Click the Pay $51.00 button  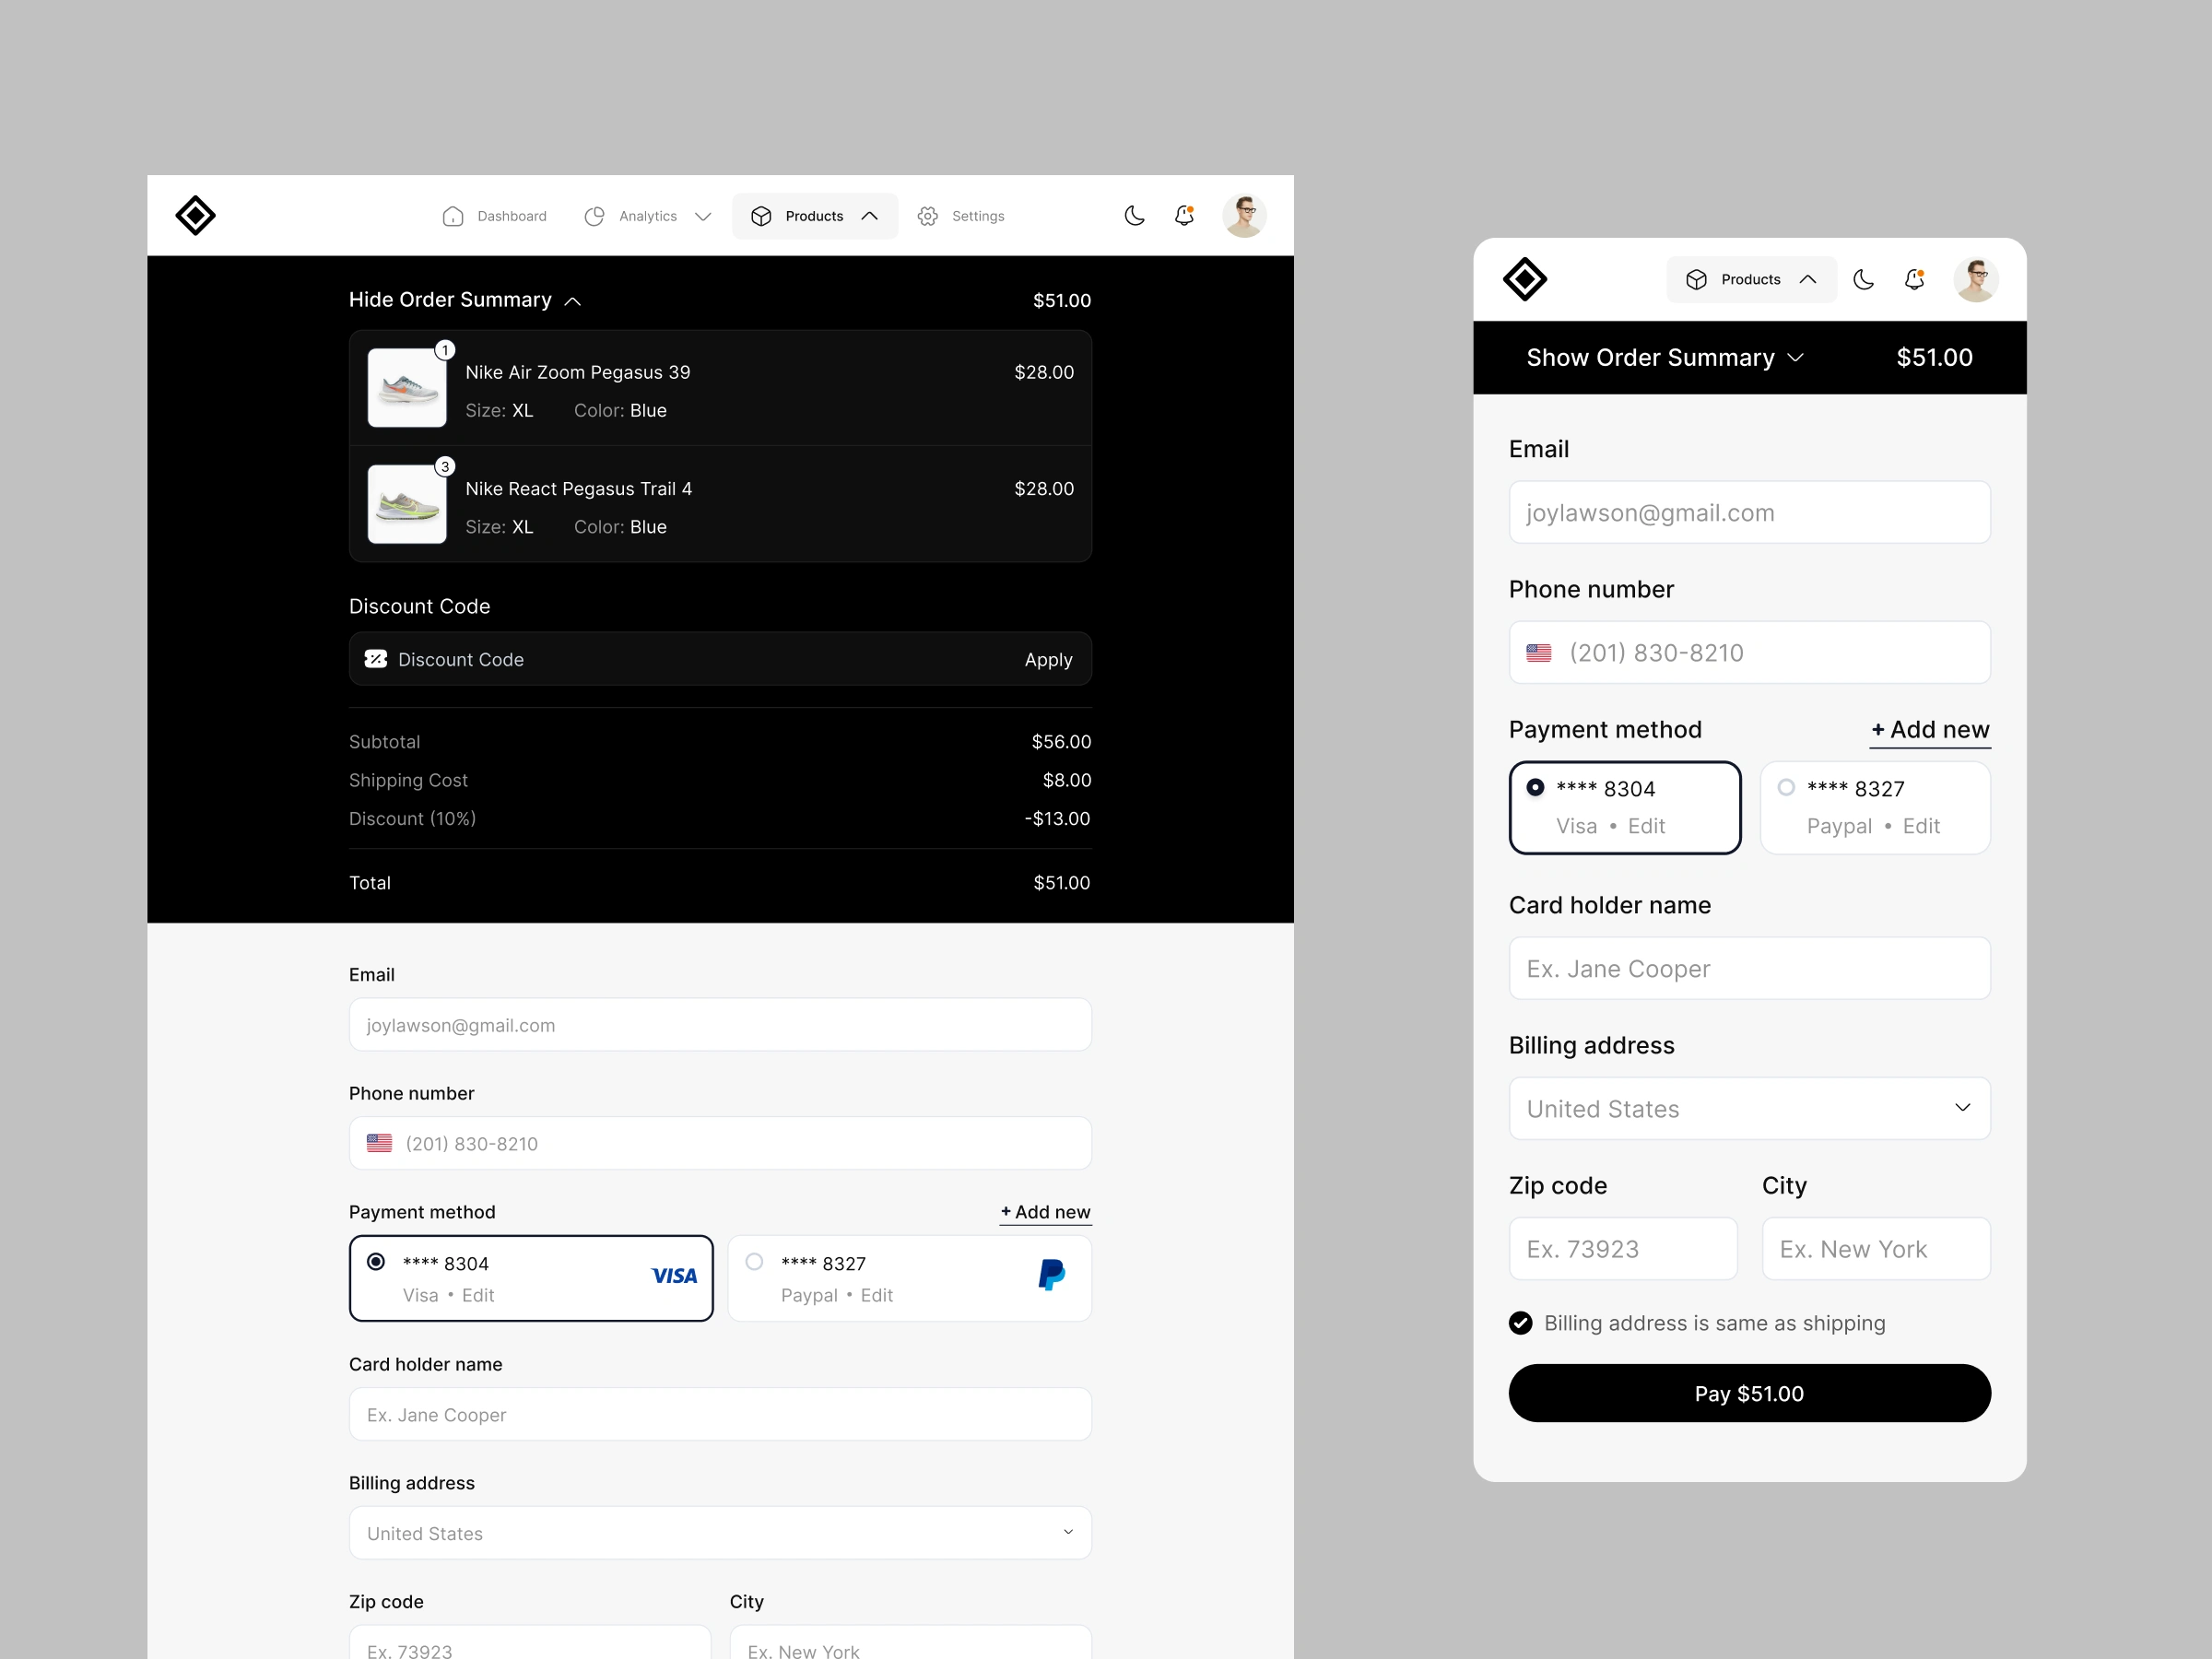point(1749,1393)
